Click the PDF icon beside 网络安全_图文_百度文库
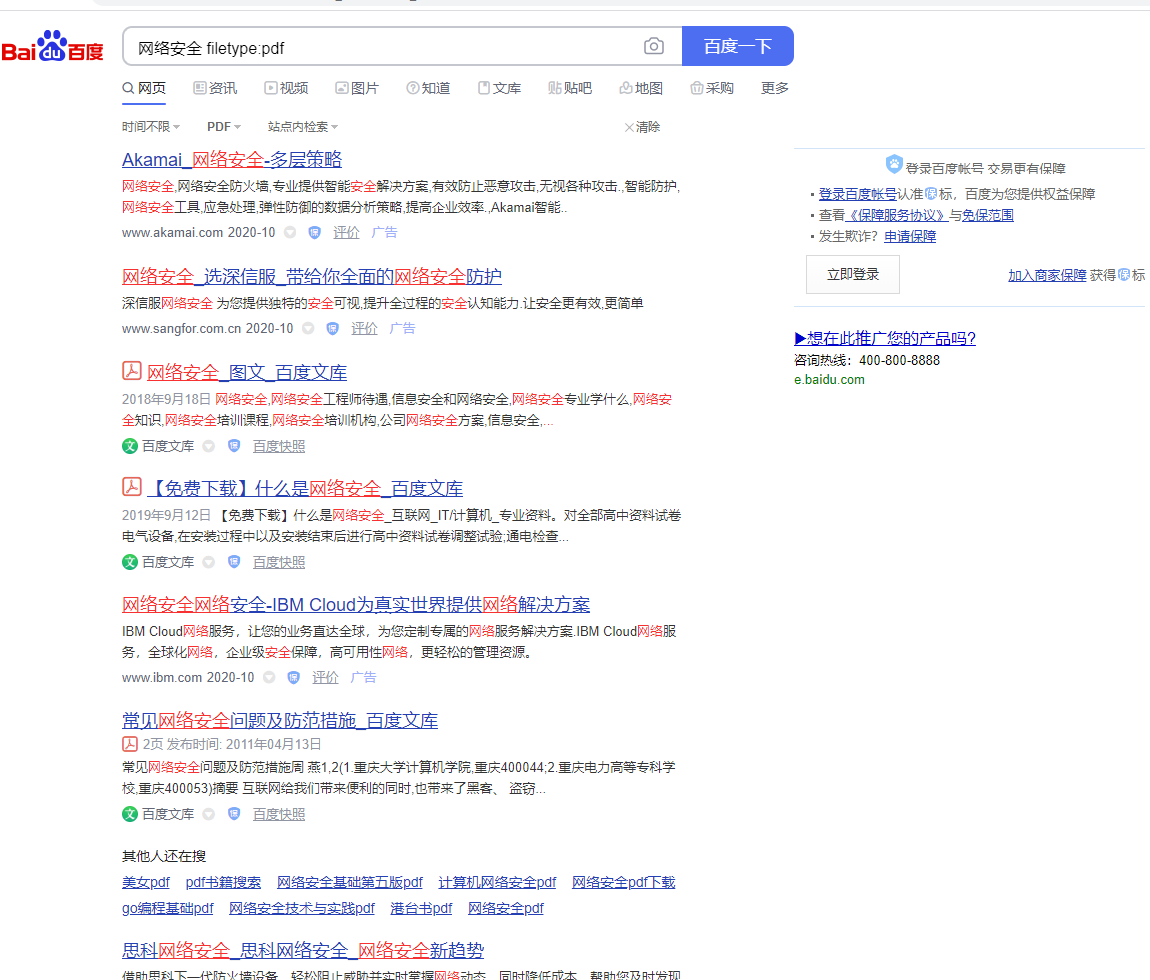The width and height of the screenshot is (1150, 980). [x=131, y=370]
